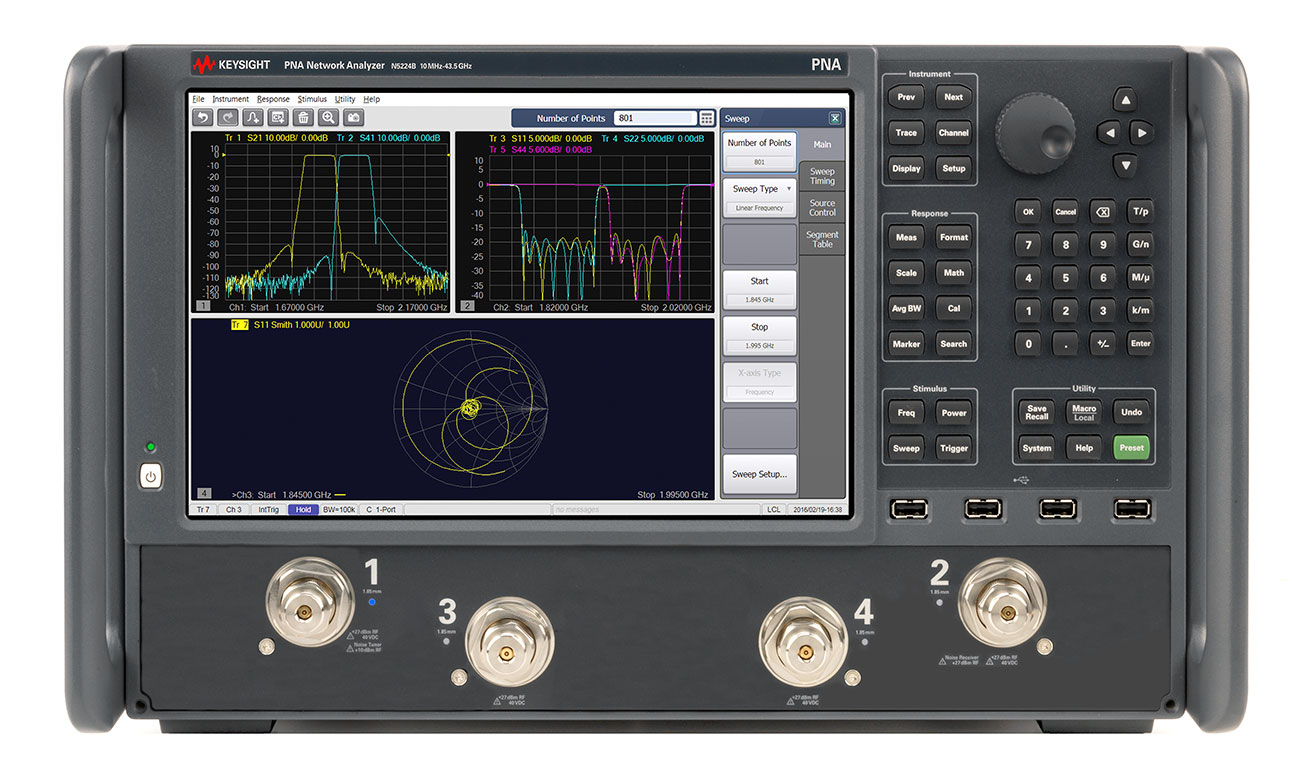Click the Stop frequency button showing 1.995 GHz
This screenshot has width=1300, height=780.
[758, 334]
